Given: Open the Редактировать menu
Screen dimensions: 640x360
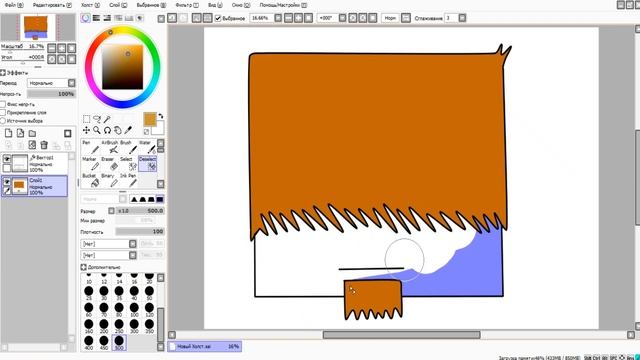Looking at the screenshot, I should pyautogui.click(x=52, y=5).
